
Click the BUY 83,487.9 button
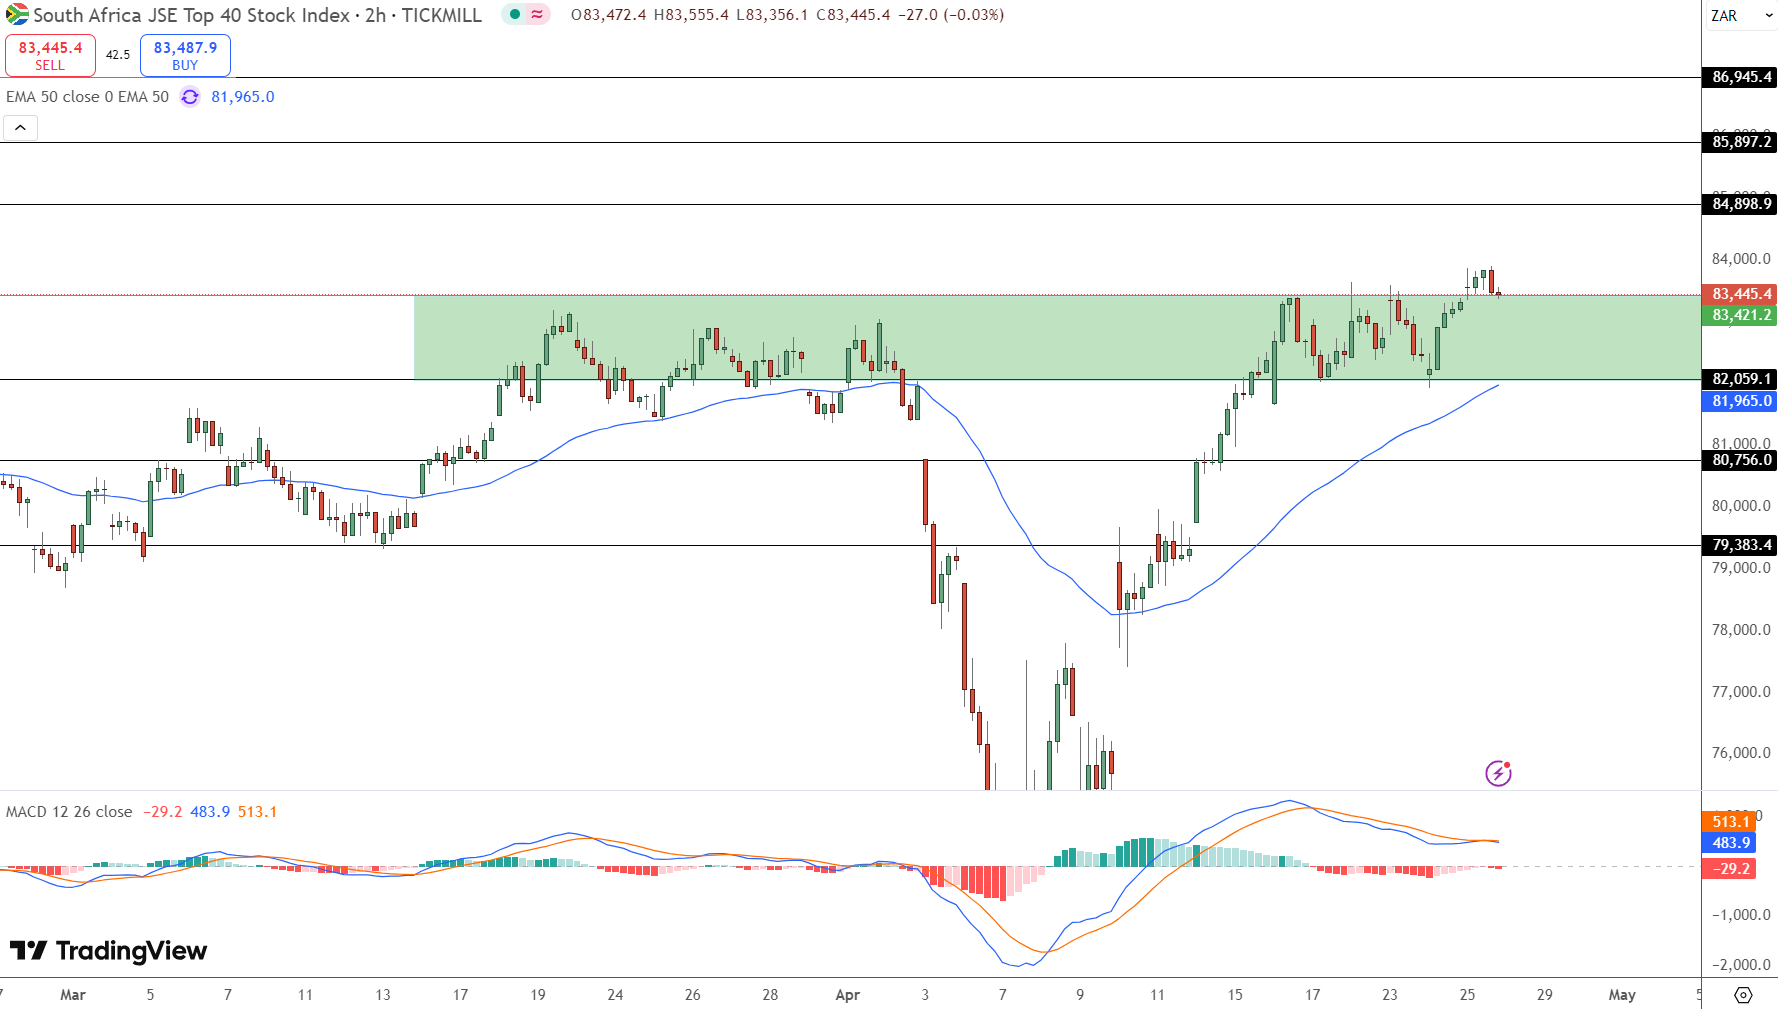(x=185, y=56)
